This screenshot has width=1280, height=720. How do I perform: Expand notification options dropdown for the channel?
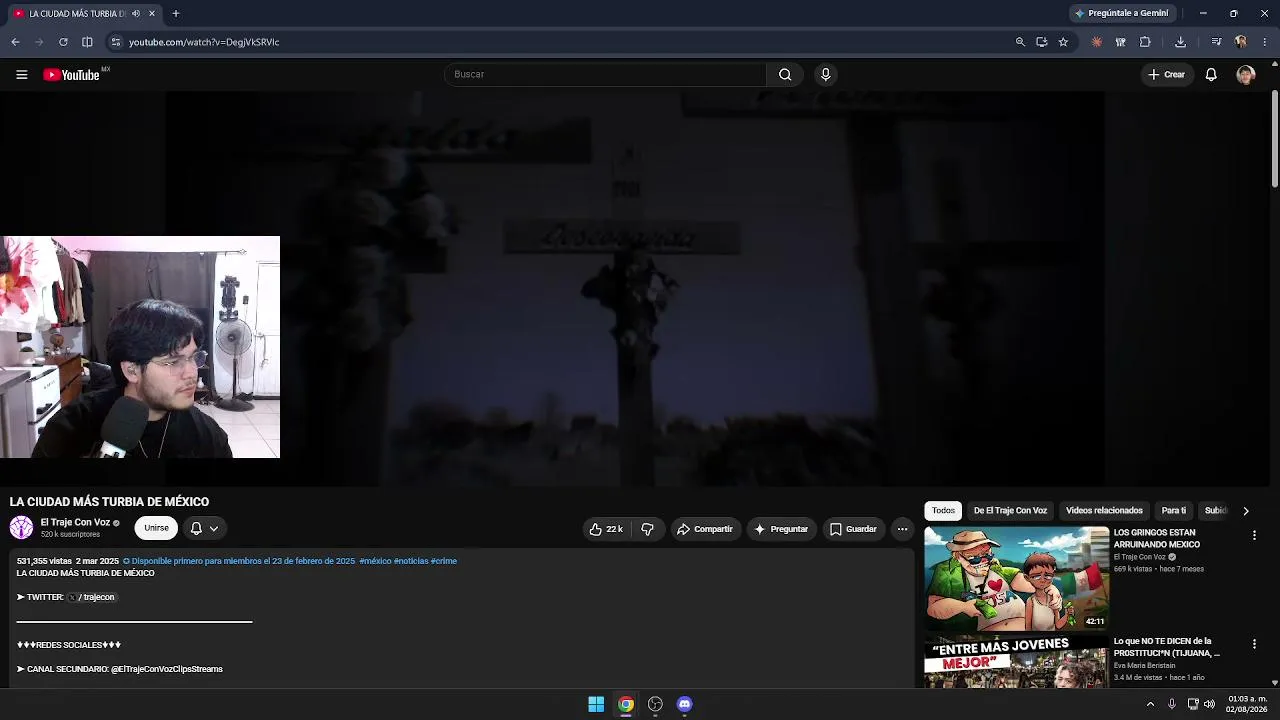click(x=204, y=528)
